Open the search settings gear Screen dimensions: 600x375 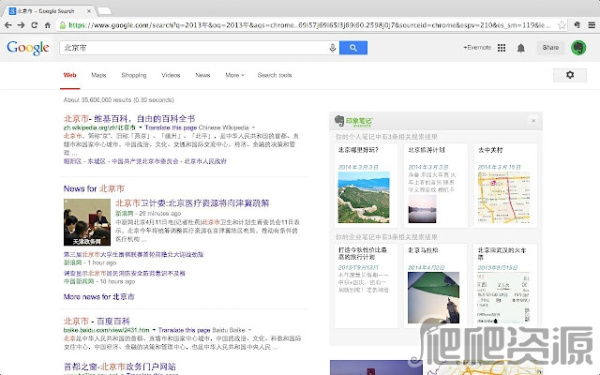(x=570, y=75)
